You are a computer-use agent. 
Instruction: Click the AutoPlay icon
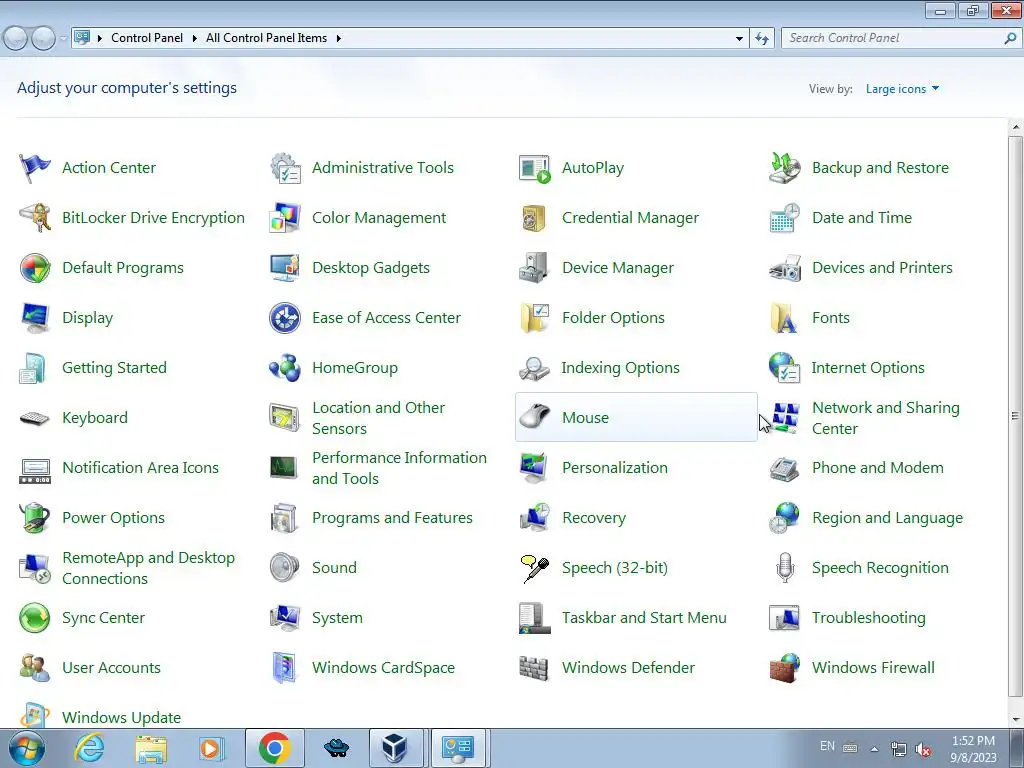click(x=534, y=168)
